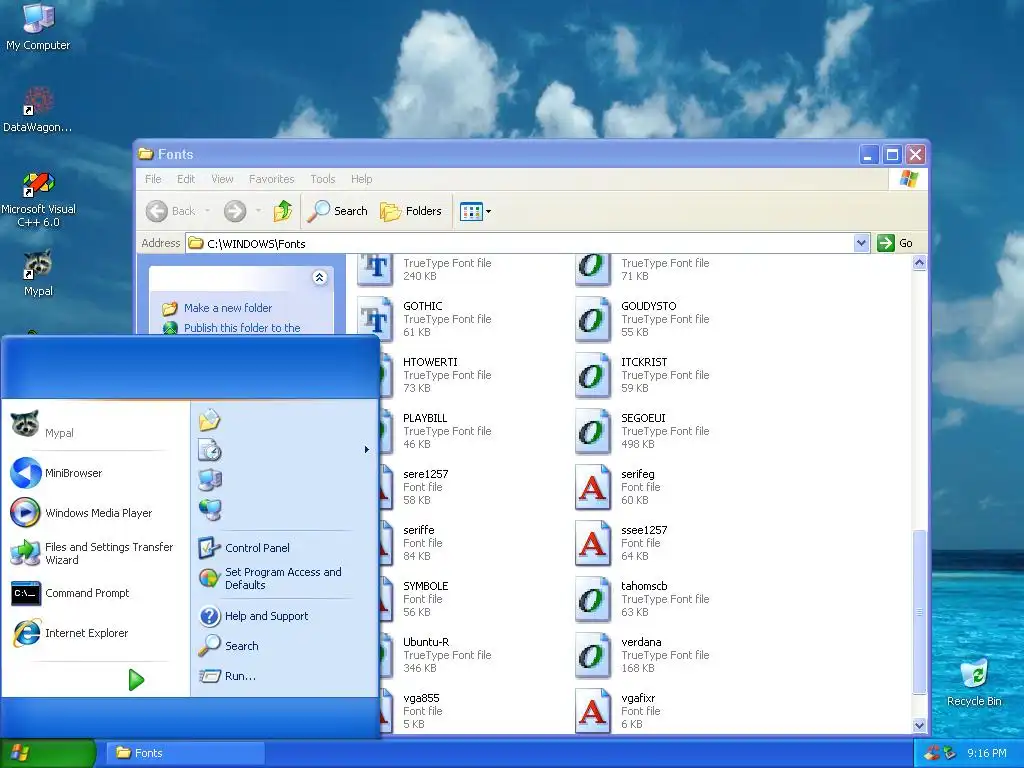Launch Microsoft Visual C++ 6.0 shortcut
1024x768 pixels.
38,199
